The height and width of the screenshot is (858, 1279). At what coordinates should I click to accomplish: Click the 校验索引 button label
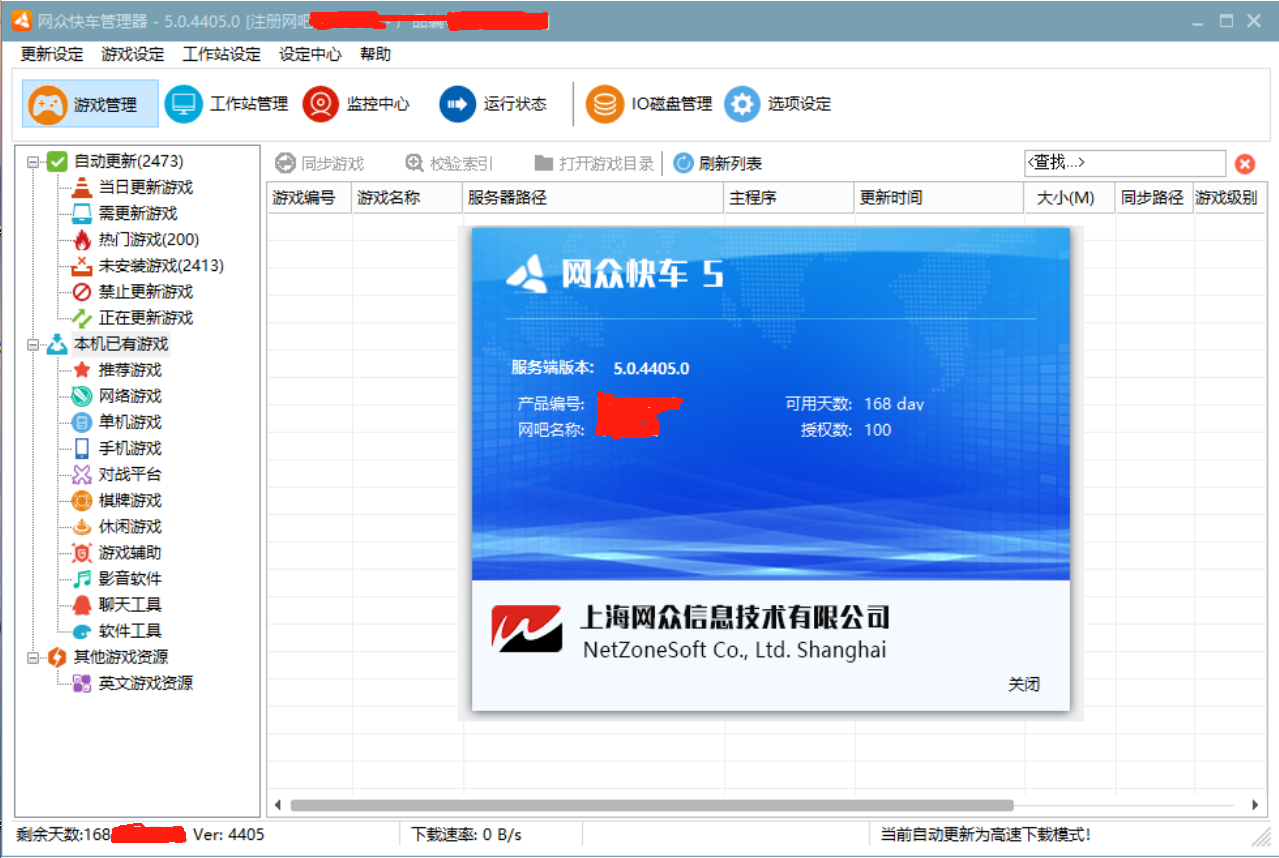(x=461, y=164)
